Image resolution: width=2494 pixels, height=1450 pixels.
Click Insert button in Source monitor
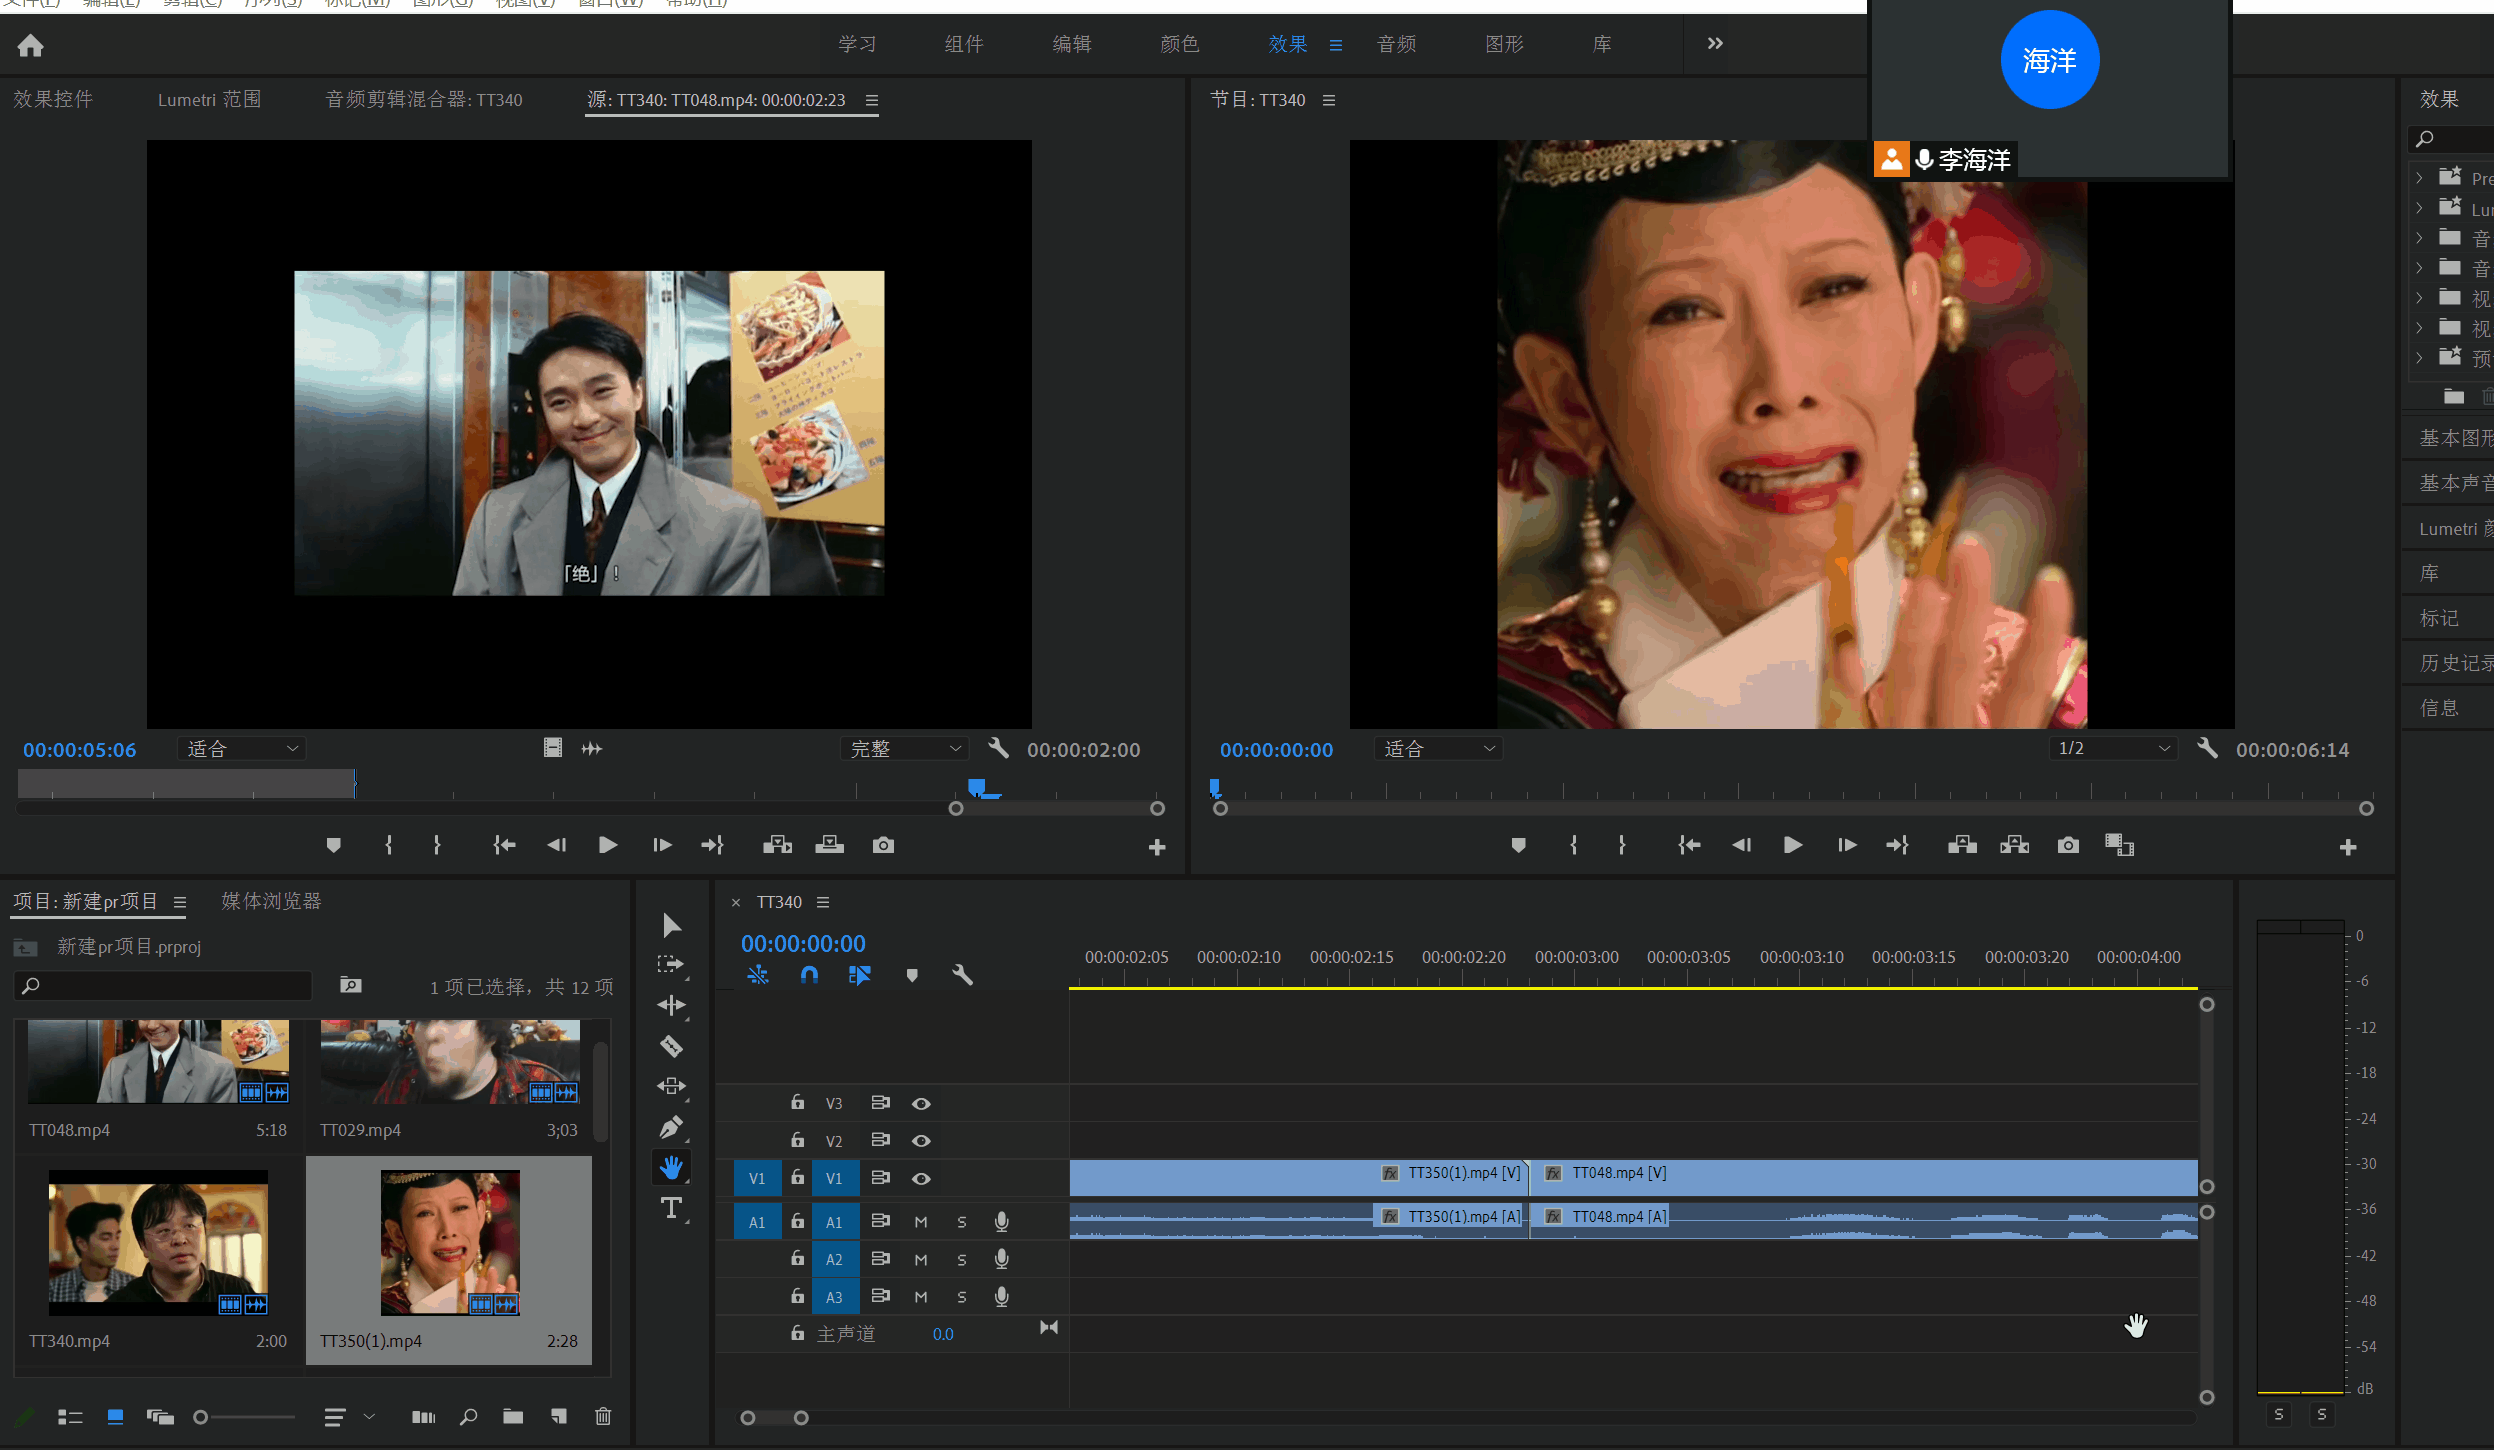tap(777, 845)
